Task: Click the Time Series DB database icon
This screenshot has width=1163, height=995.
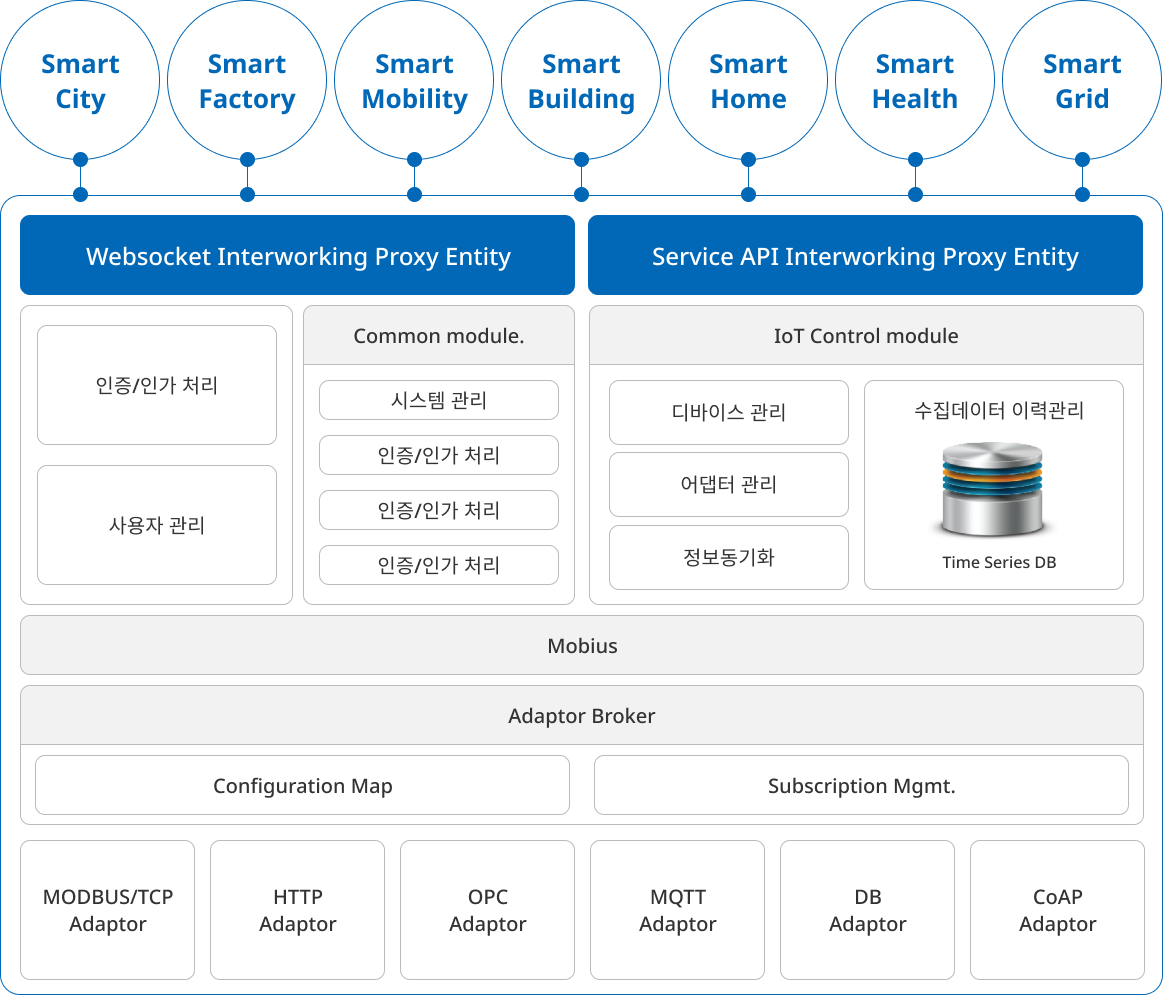Action: click(992, 490)
